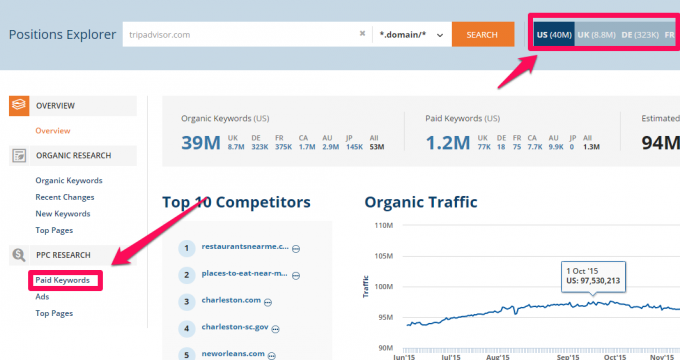Go to Organic Keywords in sidebar
This screenshot has height=360, width=680.
(x=69, y=180)
